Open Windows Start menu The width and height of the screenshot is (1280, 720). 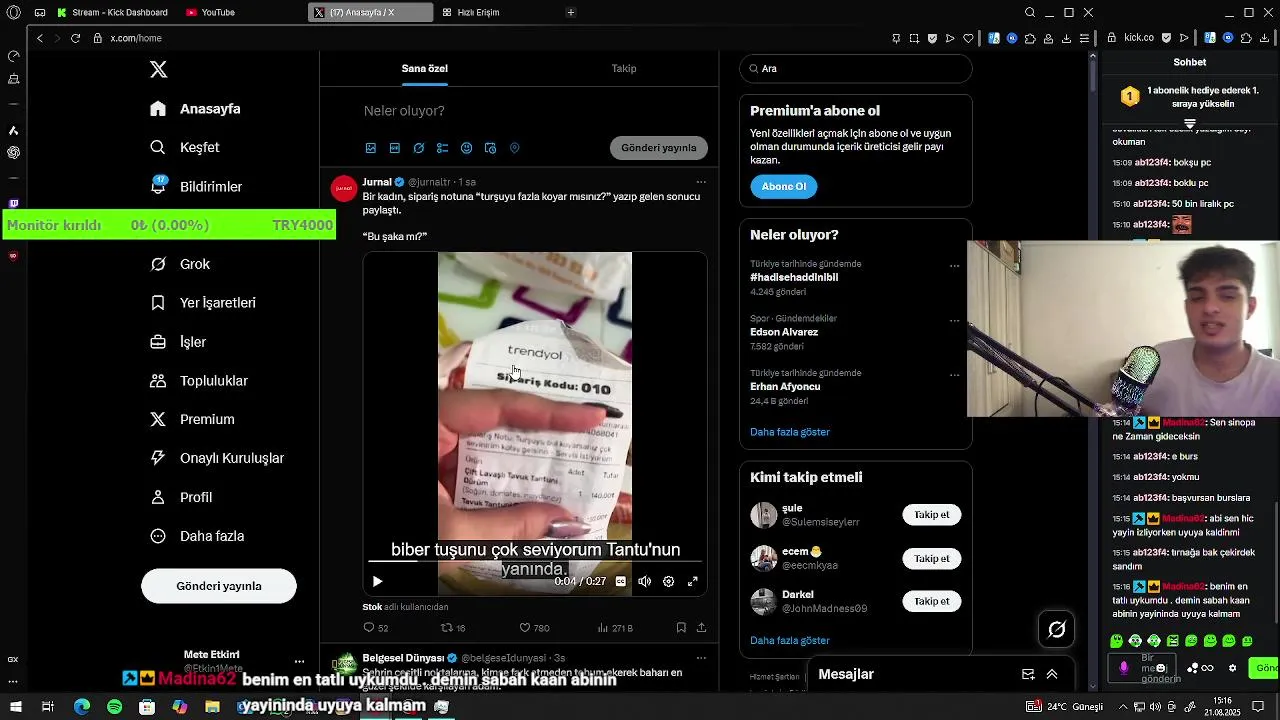(x=16, y=707)
